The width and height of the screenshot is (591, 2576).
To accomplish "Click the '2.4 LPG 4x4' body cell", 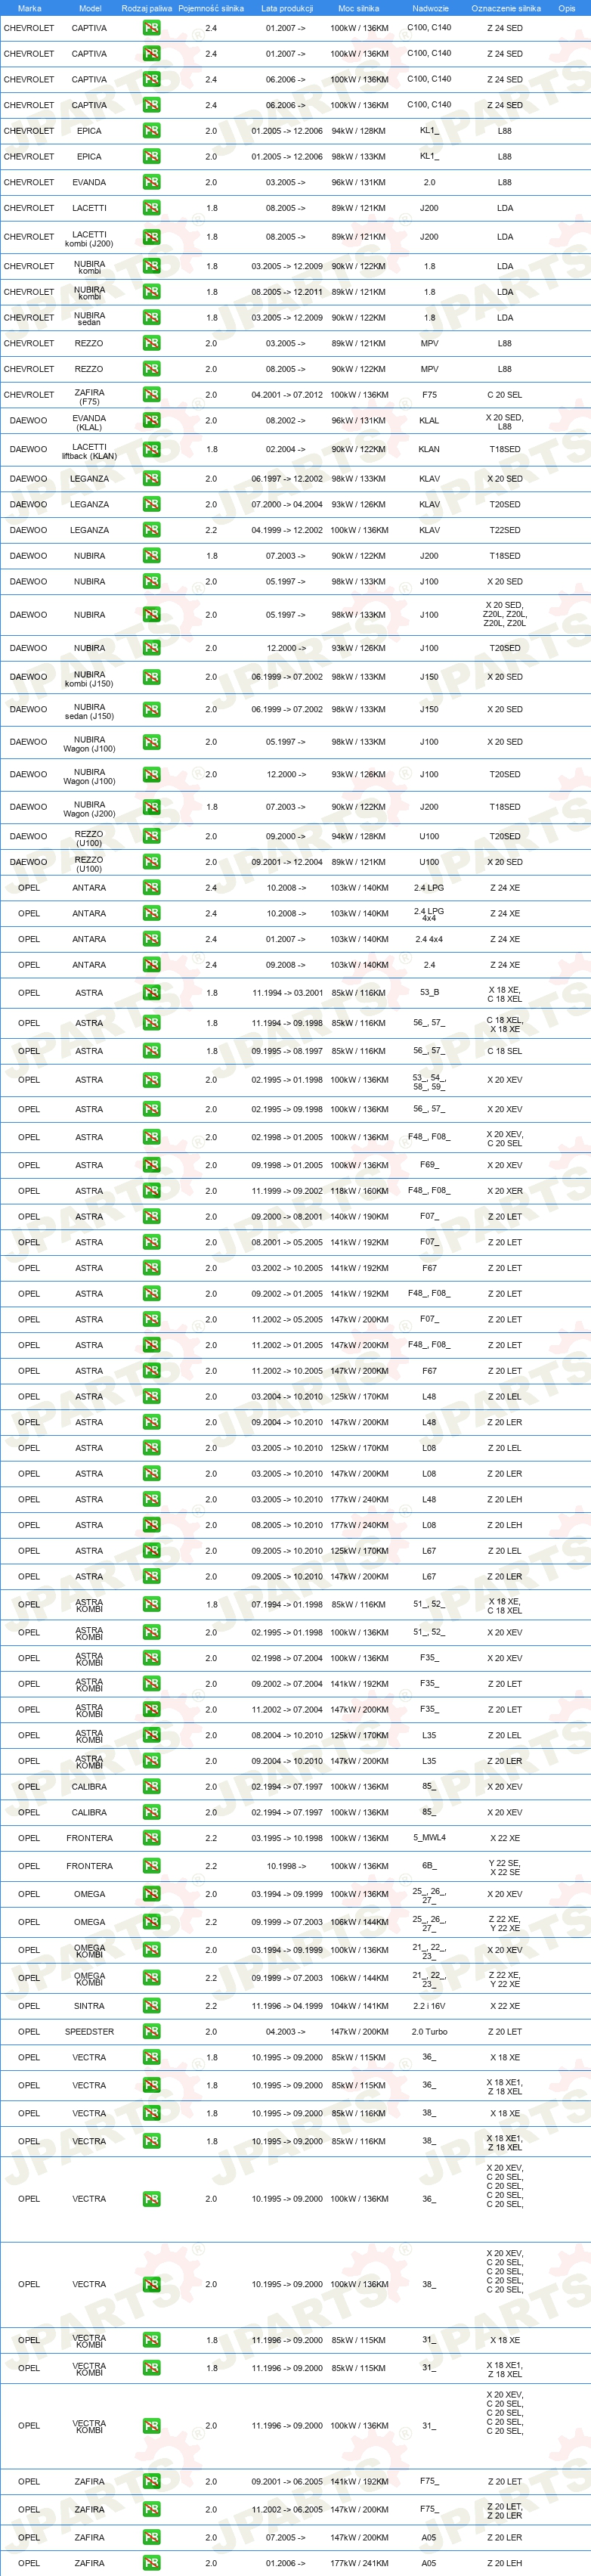I will click(x=429, y=915).
